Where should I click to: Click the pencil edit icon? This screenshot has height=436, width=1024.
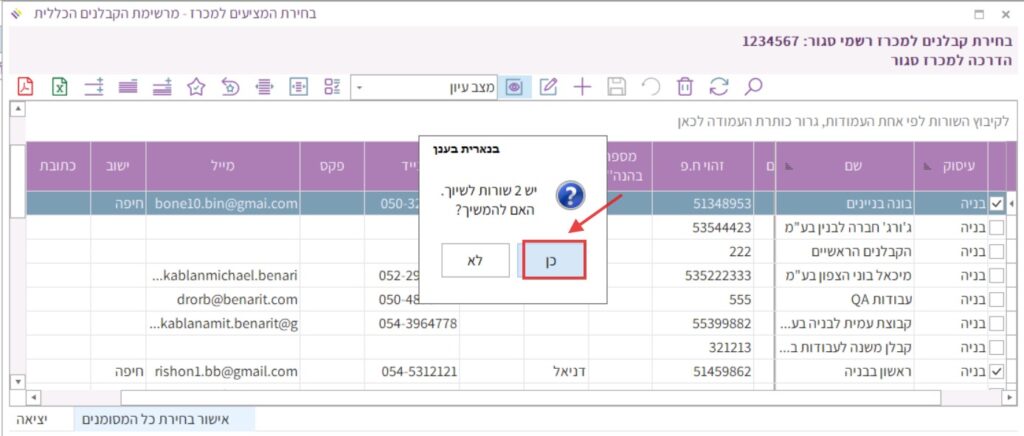click(x=548, y=86)
